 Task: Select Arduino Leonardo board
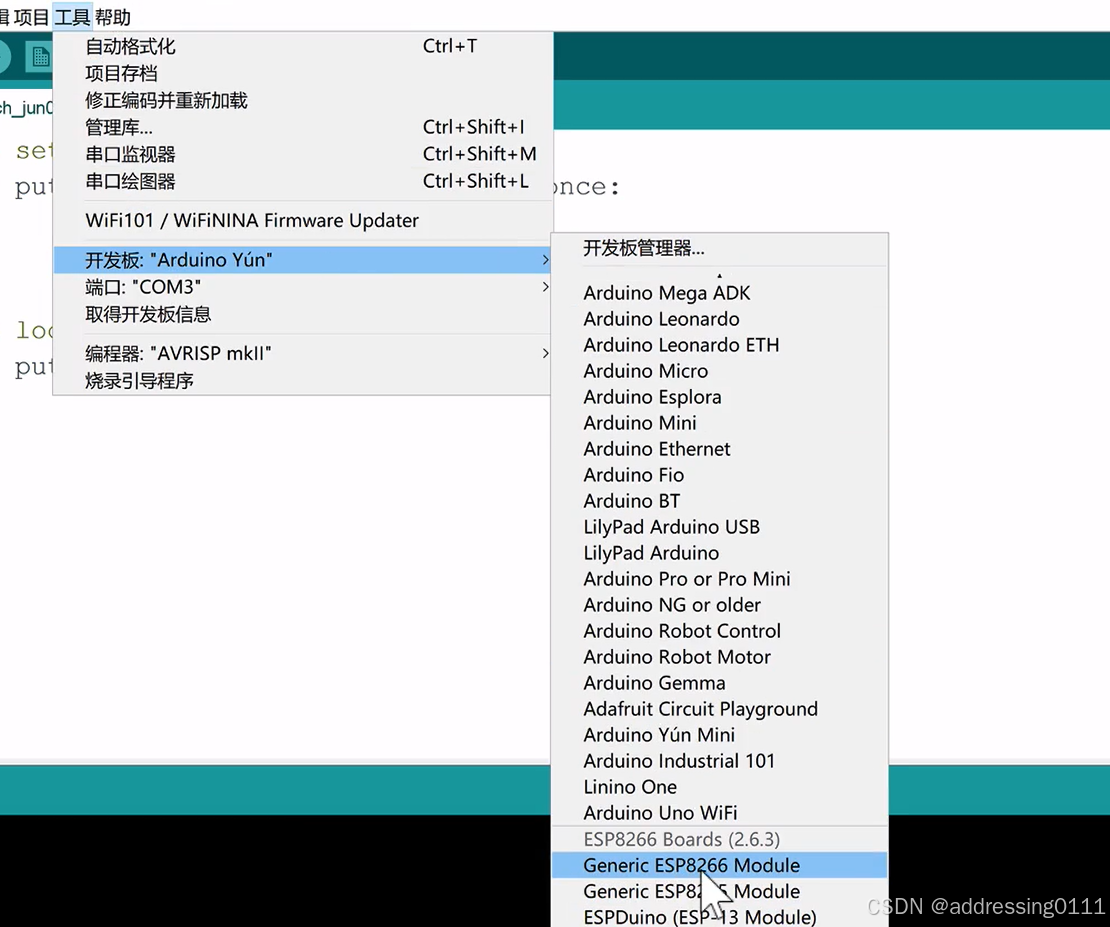point(719,319)
